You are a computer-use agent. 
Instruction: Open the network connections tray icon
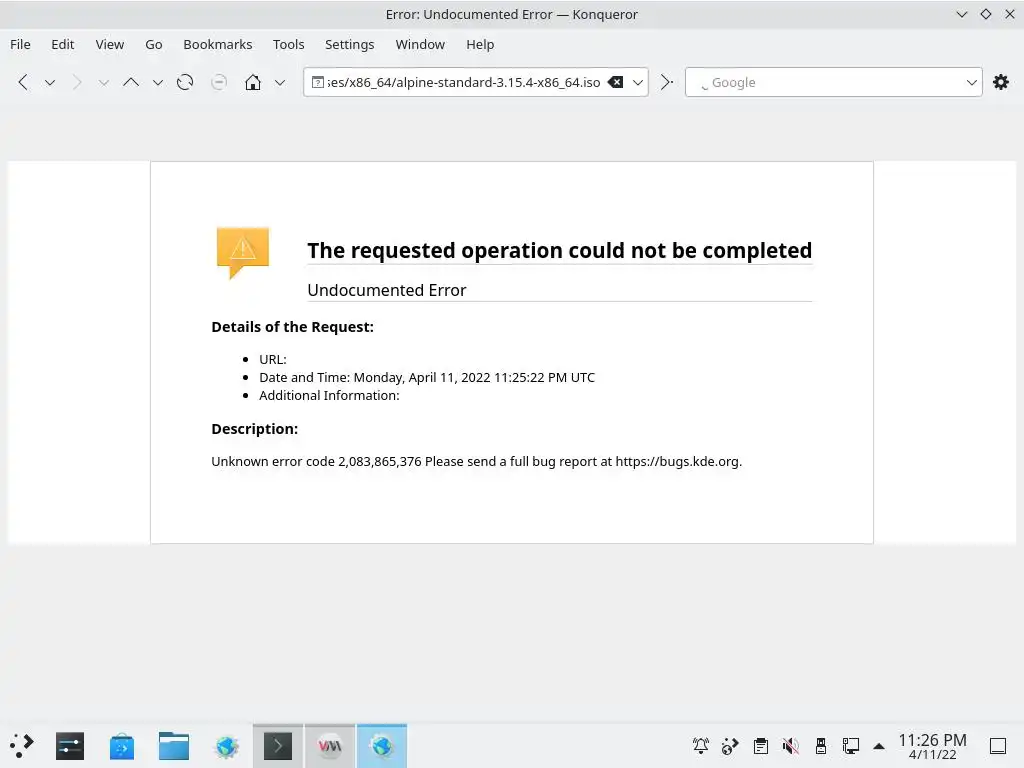pyautogui.click(x=850, y=745)
